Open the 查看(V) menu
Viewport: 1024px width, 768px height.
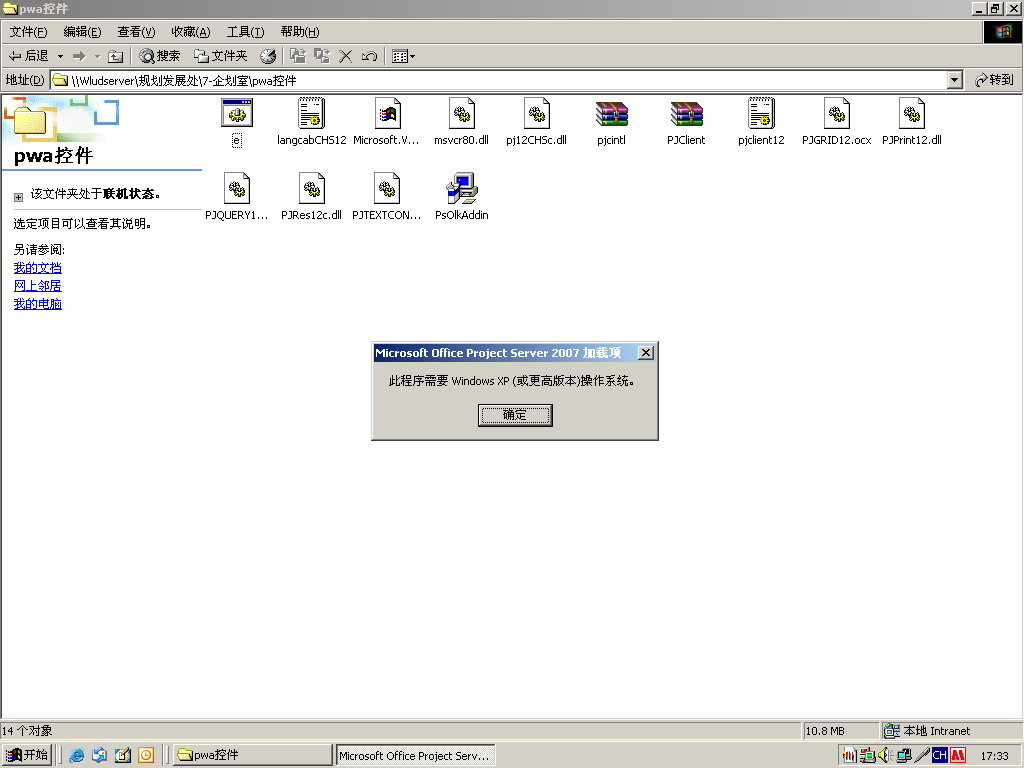pos(136,32)
